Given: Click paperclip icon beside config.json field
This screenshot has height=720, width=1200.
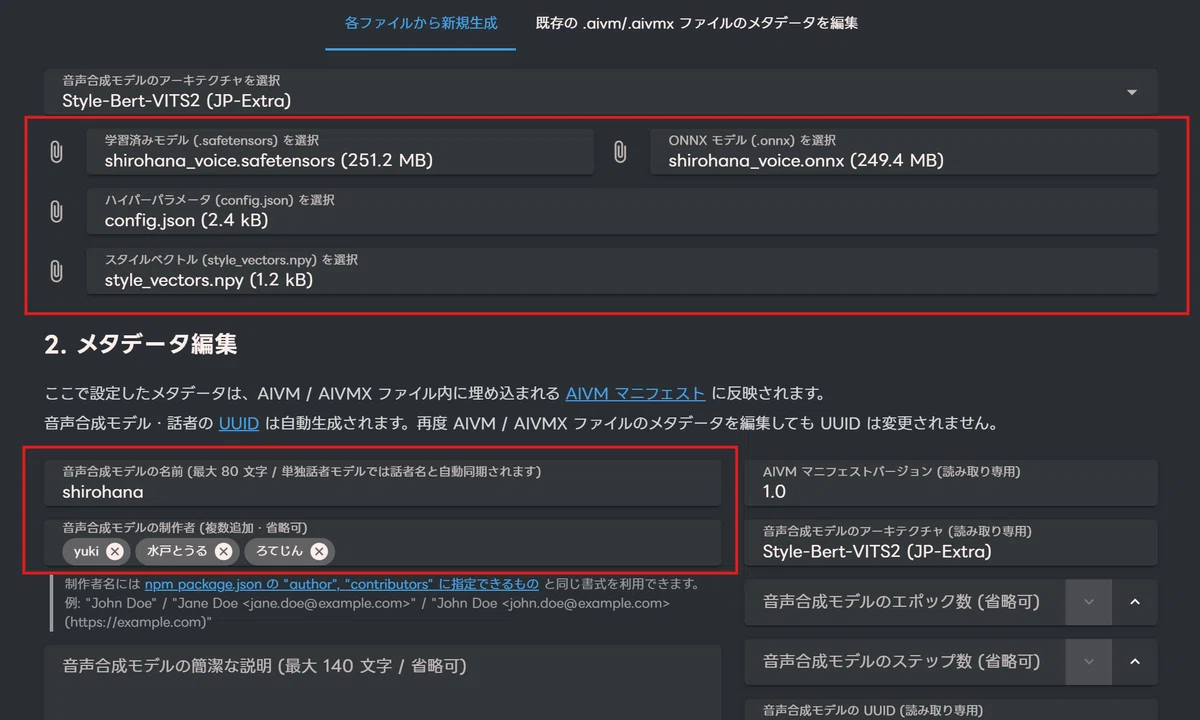Looking at the screenshot, I should pos(56,211).
